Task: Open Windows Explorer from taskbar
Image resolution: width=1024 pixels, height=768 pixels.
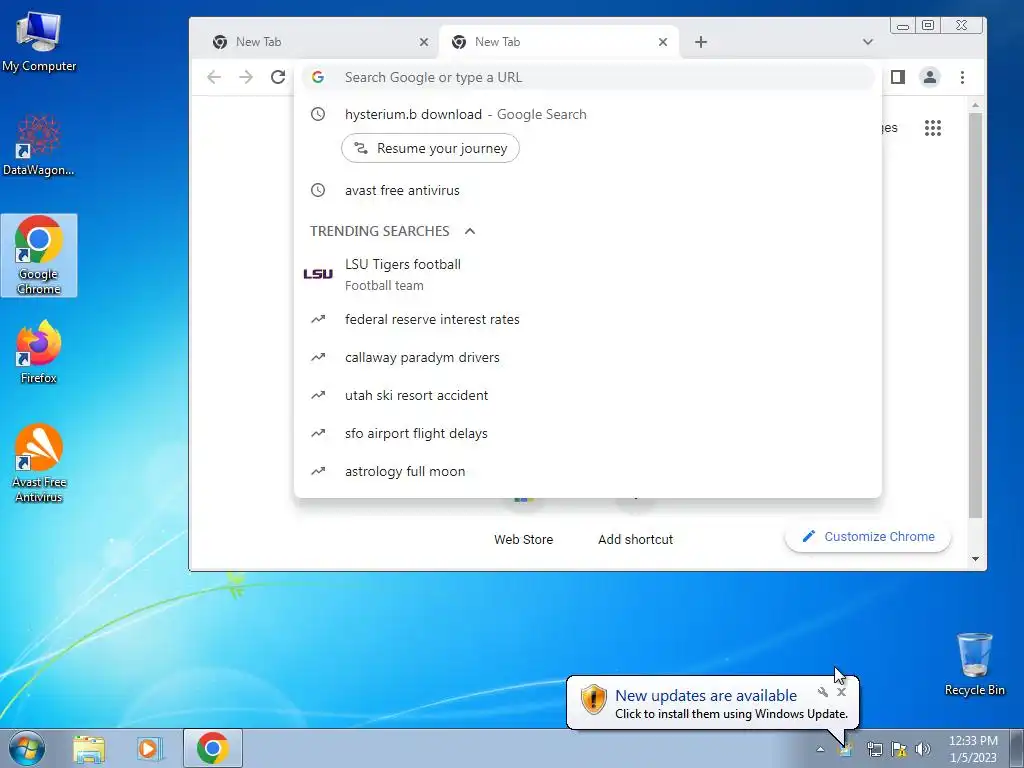Action: [89, 748]
